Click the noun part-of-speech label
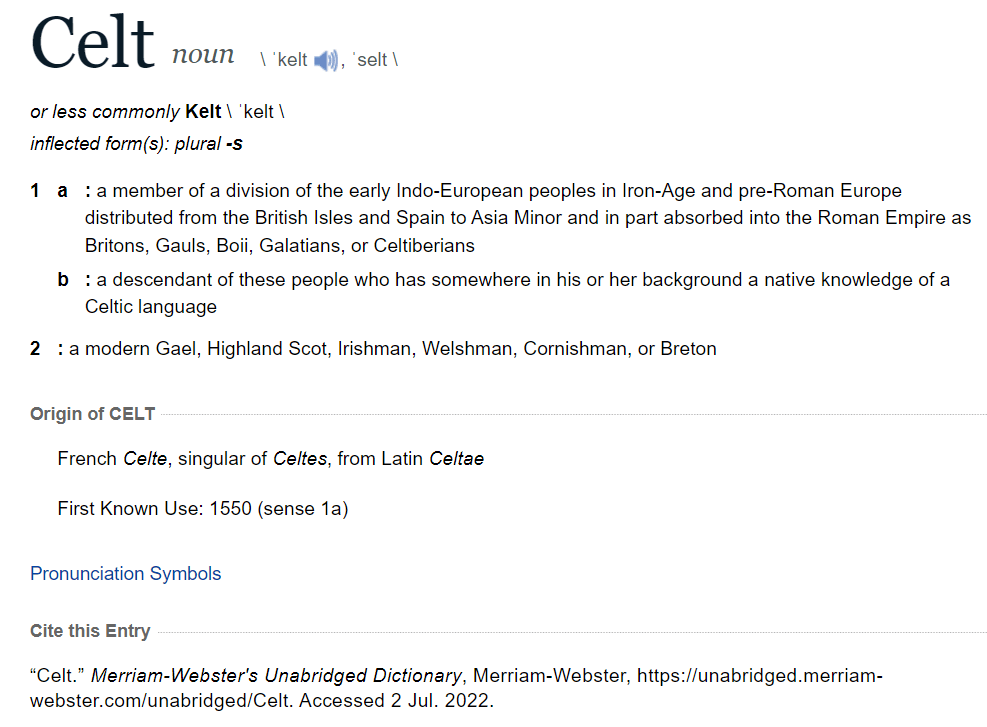The height and width of the screenshot is (727, 987). 203,56
